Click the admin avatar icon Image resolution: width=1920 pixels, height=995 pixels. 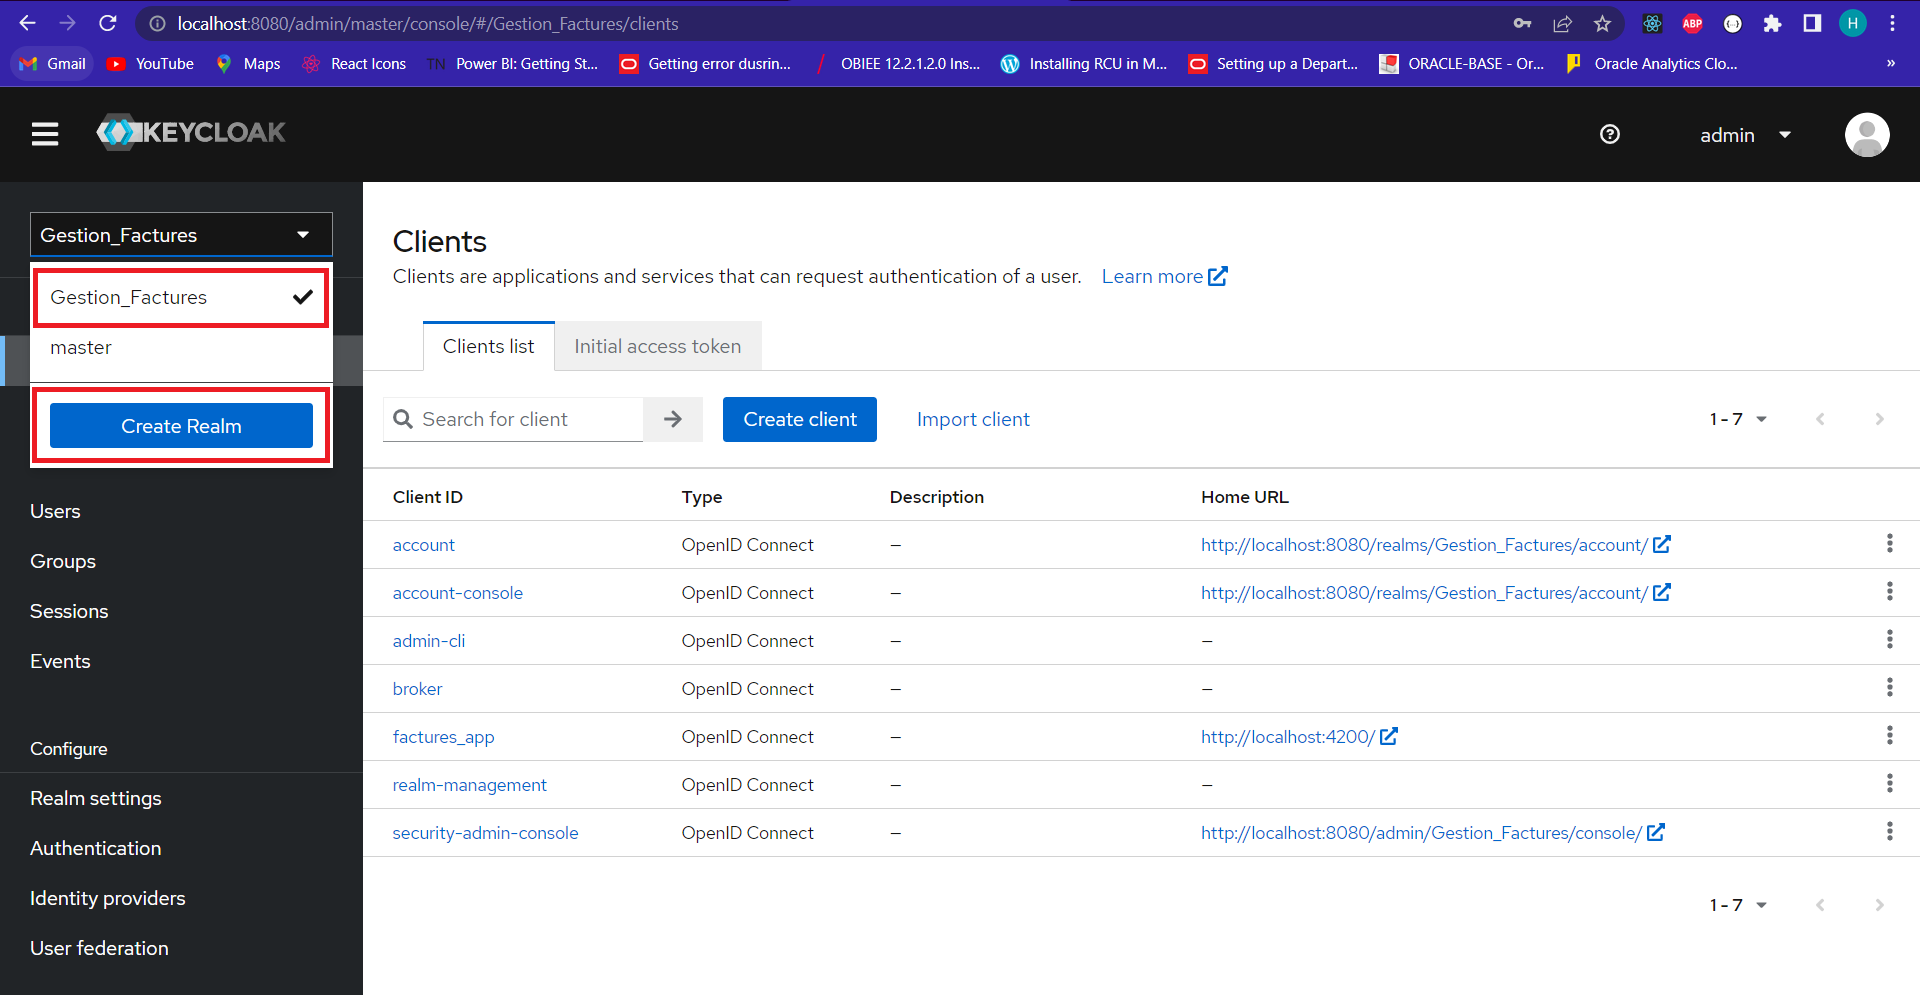(x=1866, y=134)
